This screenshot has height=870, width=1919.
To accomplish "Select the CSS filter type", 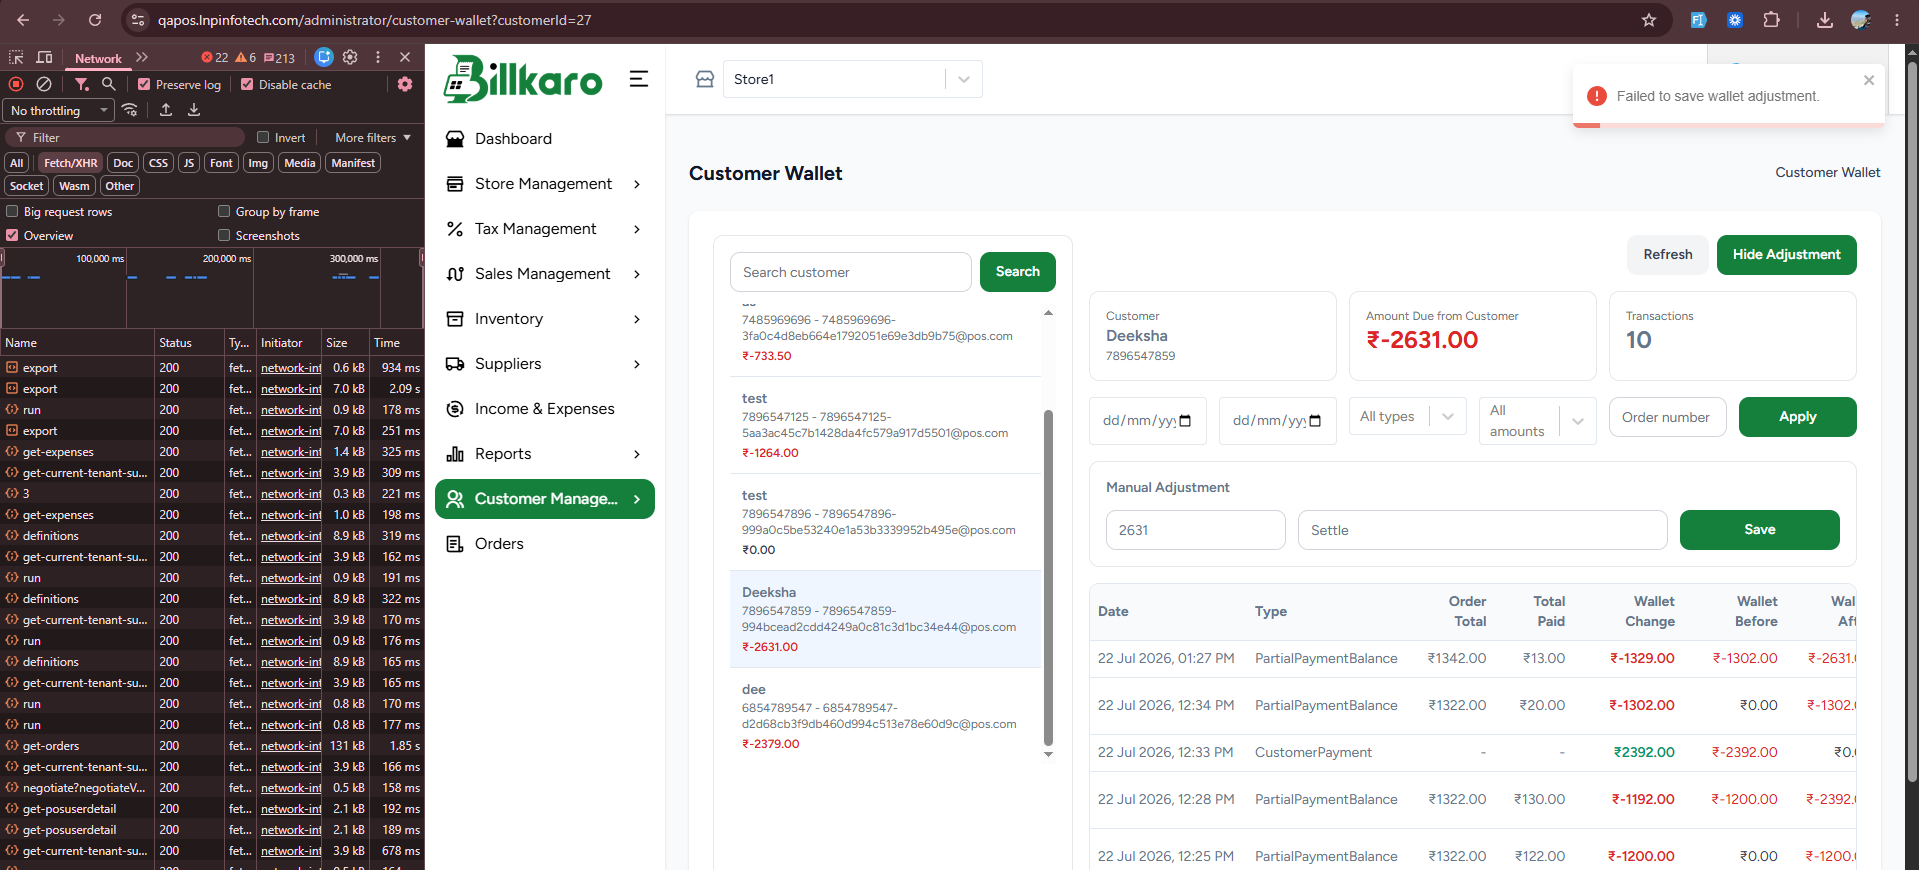I will [158, 163].
